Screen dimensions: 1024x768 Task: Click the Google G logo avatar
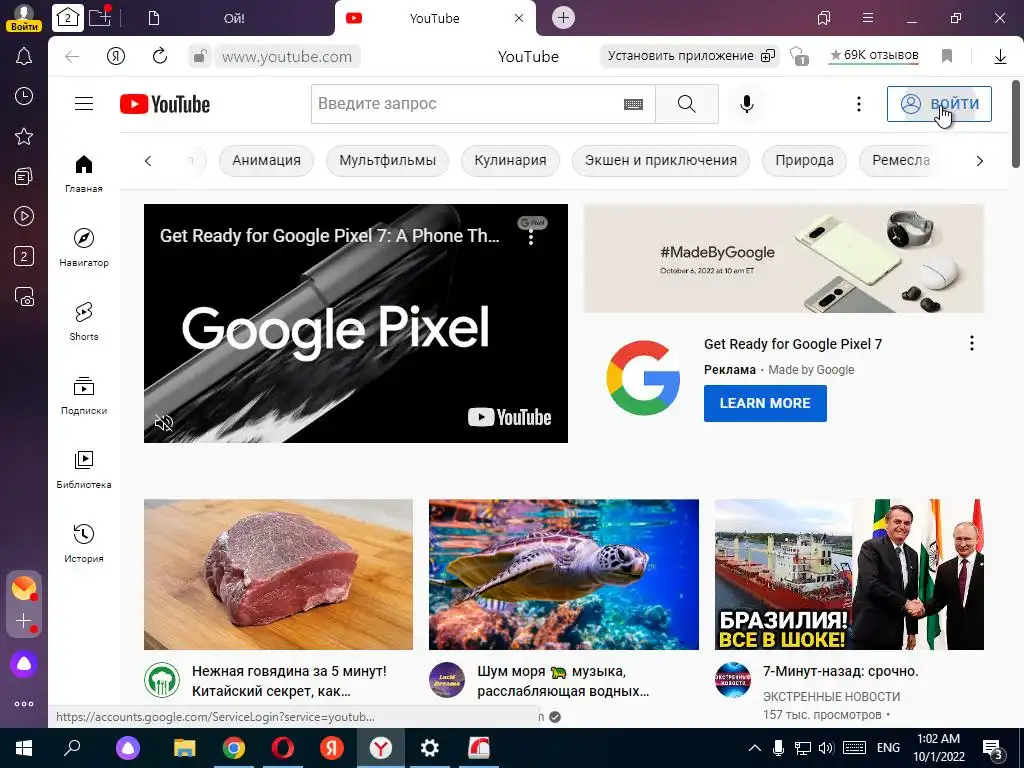[643, 378]
